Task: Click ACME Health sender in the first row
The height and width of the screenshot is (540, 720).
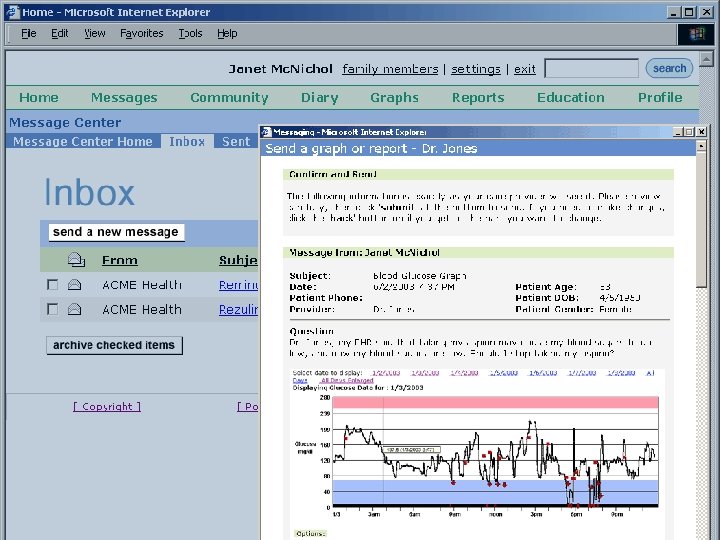Action: coord(142,285)
